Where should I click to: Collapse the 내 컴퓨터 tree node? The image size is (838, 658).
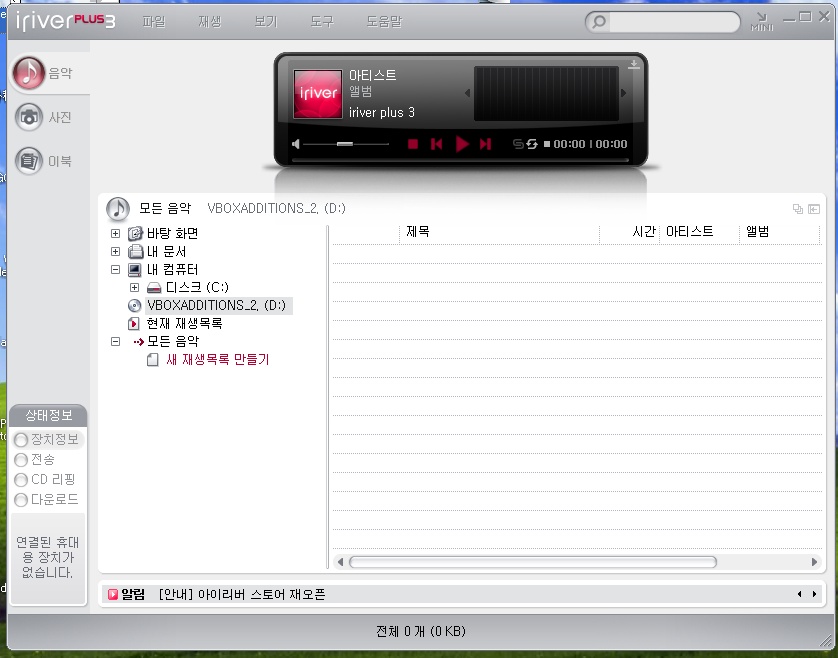[115, 269]
